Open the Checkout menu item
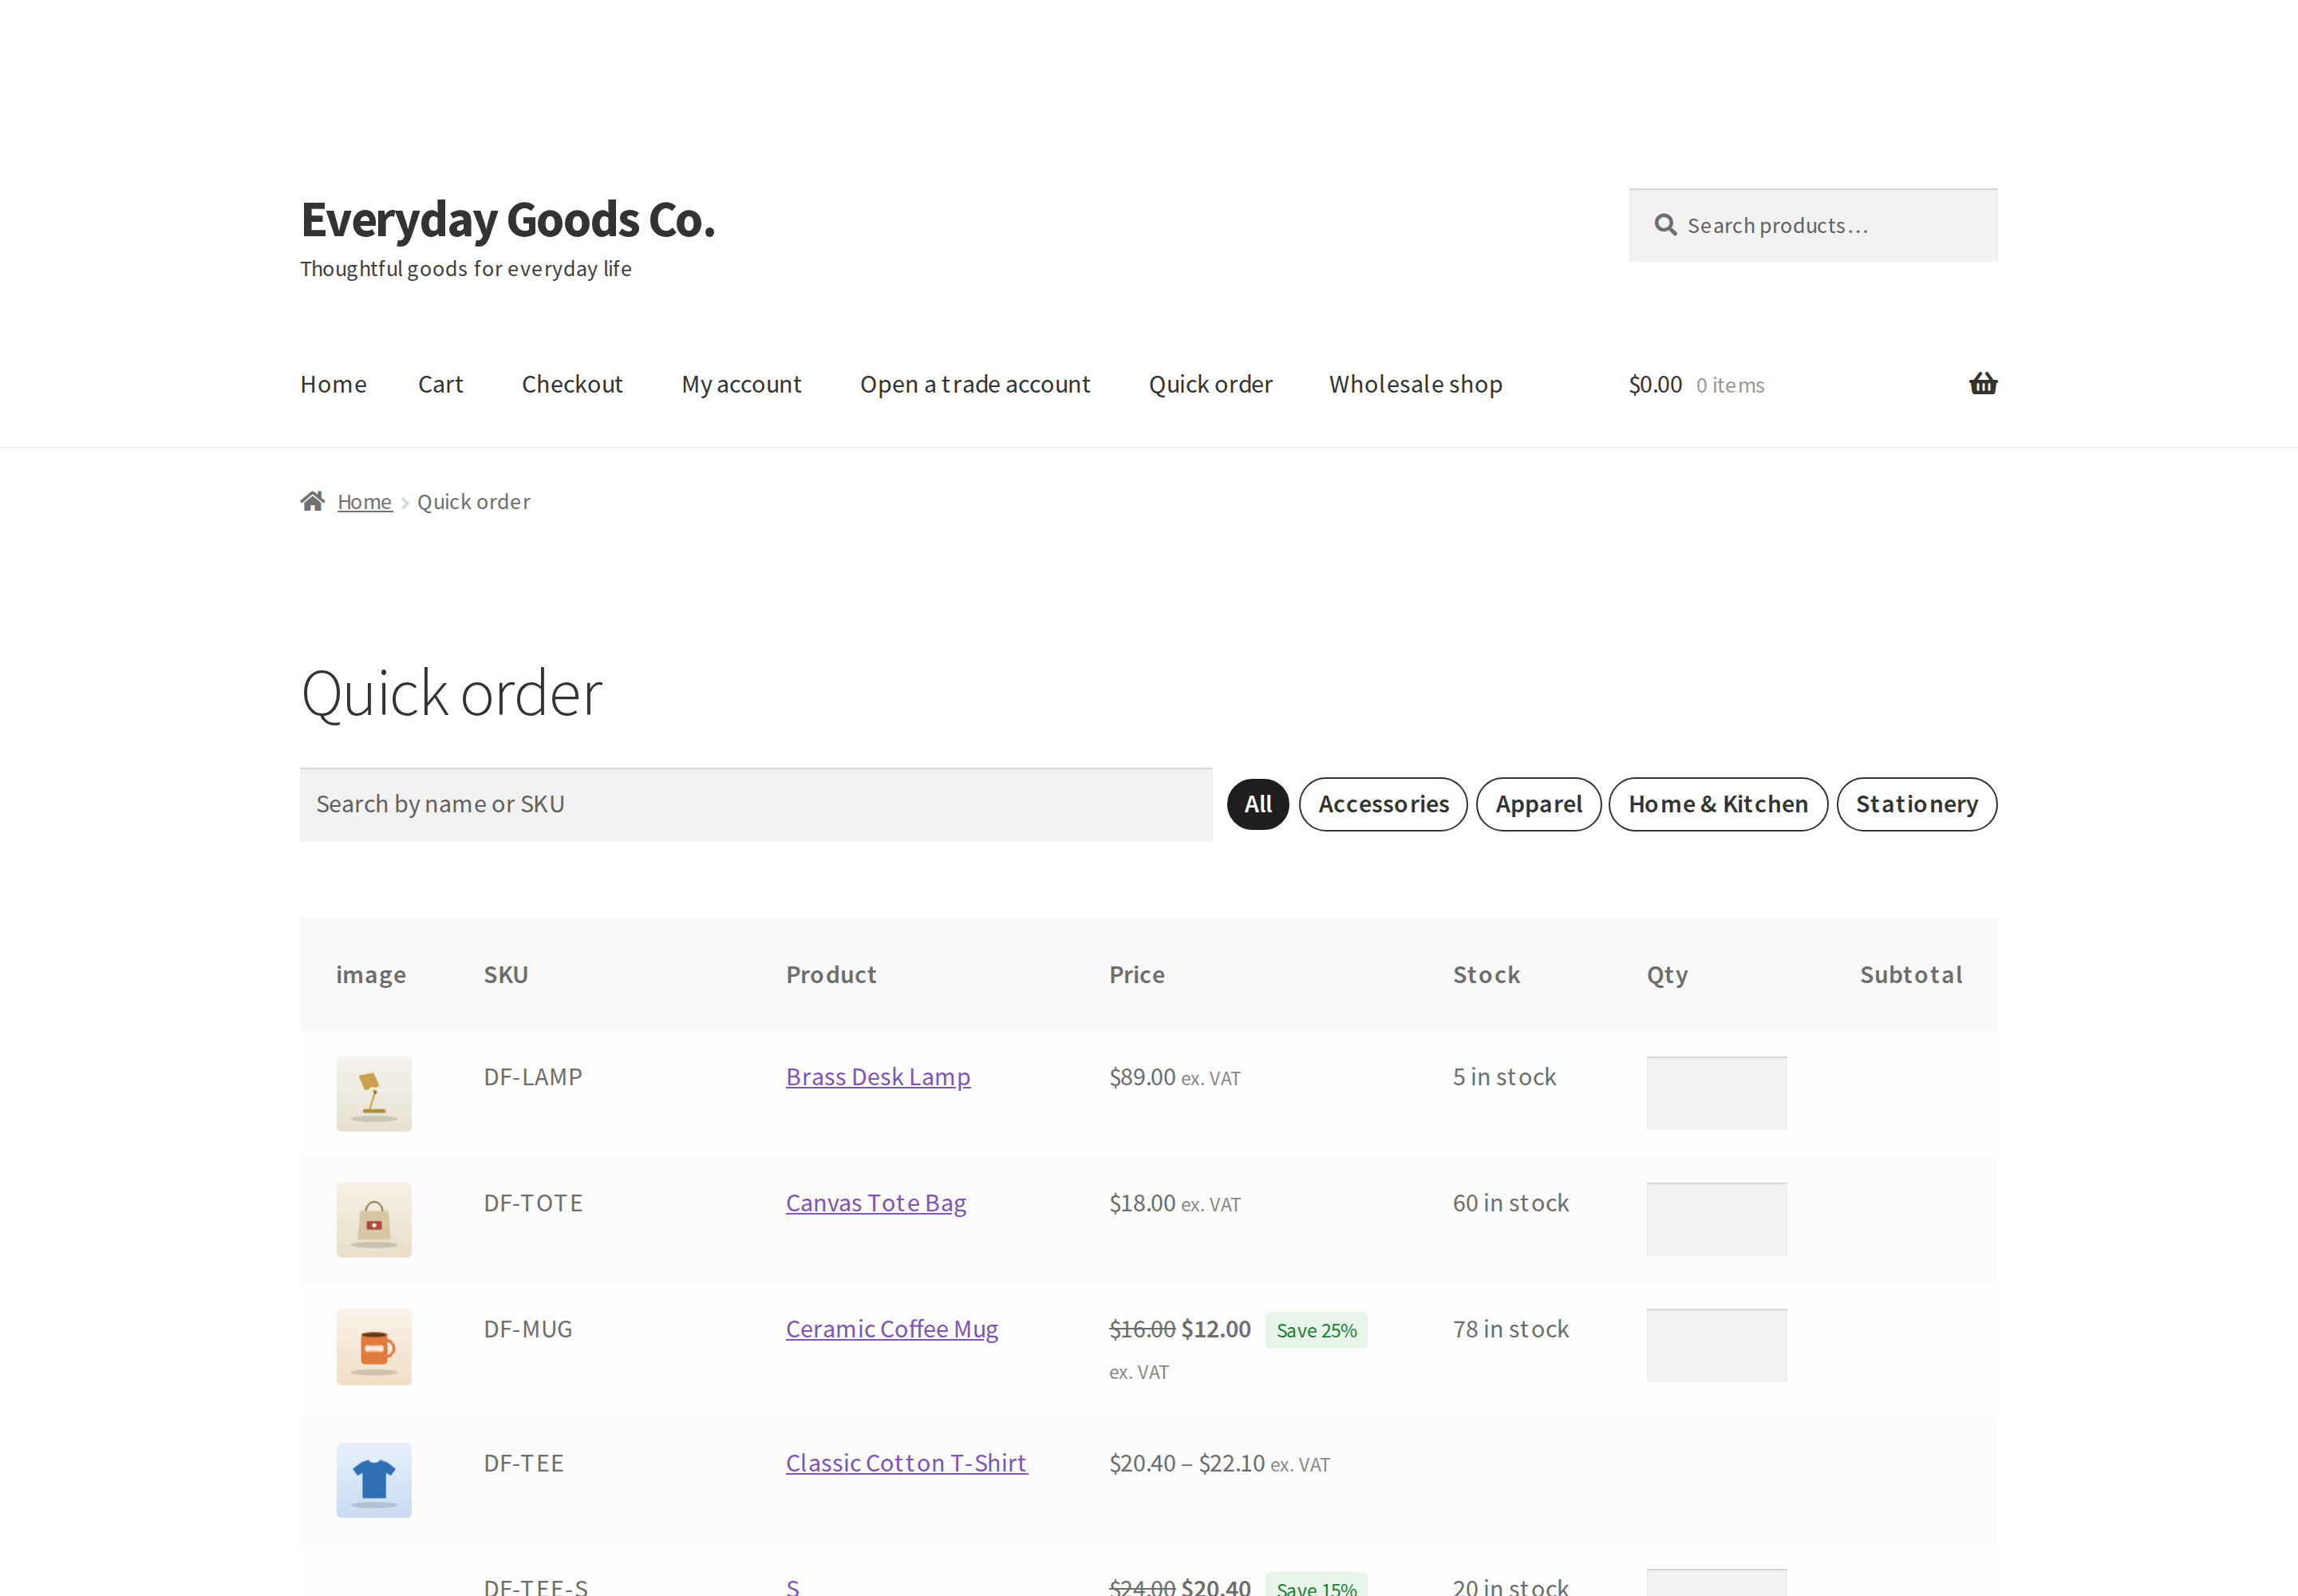Screen dimensions: 2298x1596 tap(572, 384)
